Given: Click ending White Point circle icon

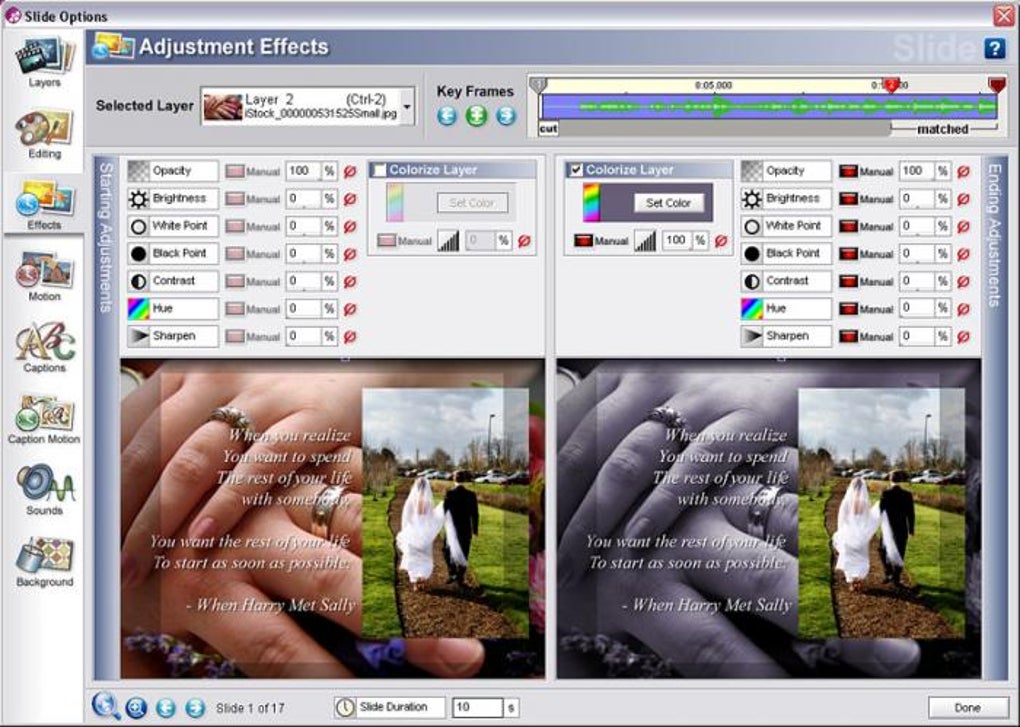Looking at the screenshot, I should click(x=751, y=226).
